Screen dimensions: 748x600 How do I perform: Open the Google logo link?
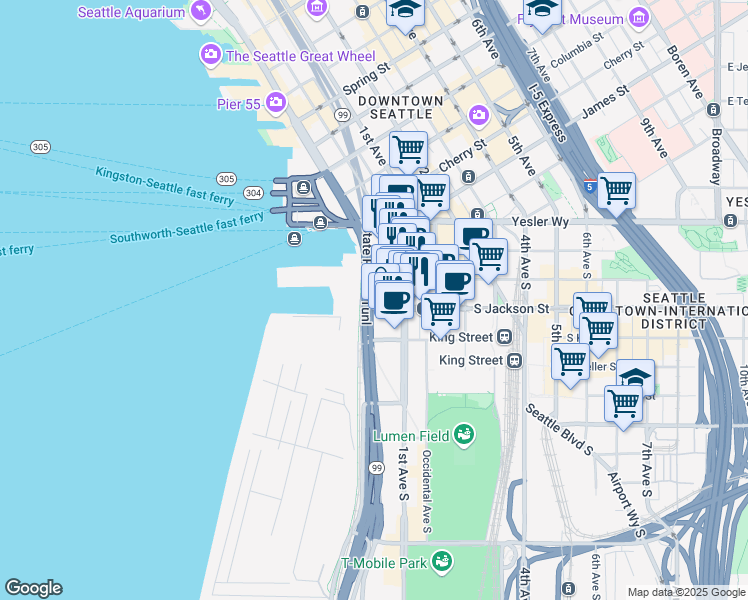point(33,588)
